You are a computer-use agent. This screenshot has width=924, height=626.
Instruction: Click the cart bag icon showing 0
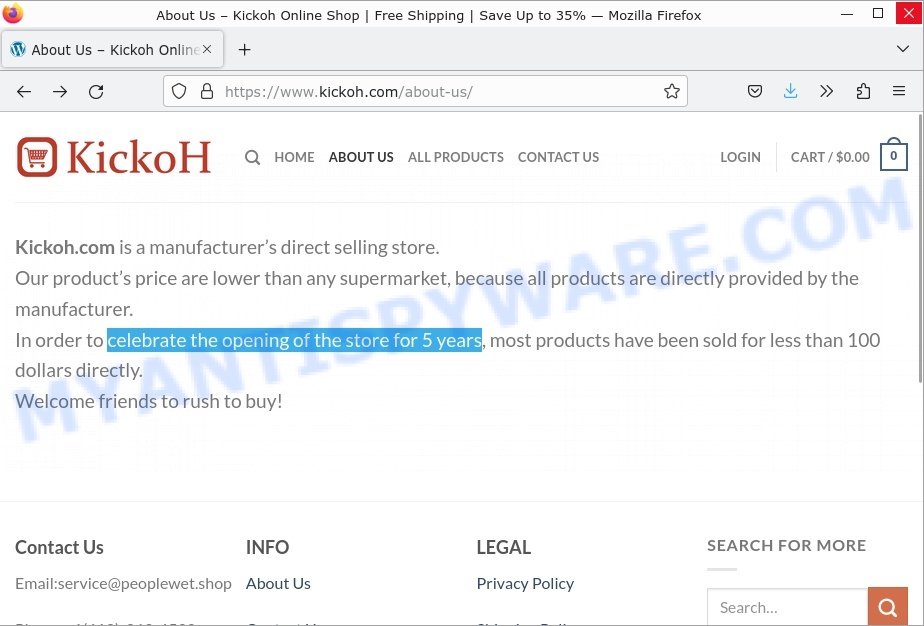pyautogui.click(x=894, y=154)
